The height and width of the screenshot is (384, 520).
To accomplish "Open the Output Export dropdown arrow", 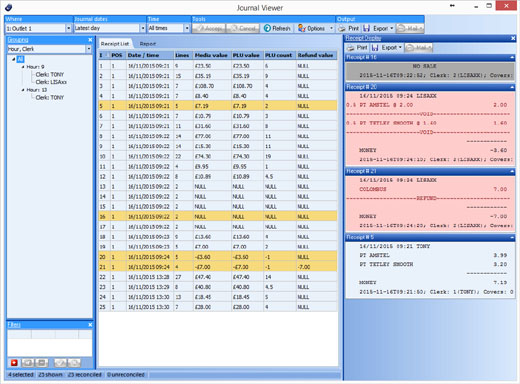I will [x=392, y=28].
